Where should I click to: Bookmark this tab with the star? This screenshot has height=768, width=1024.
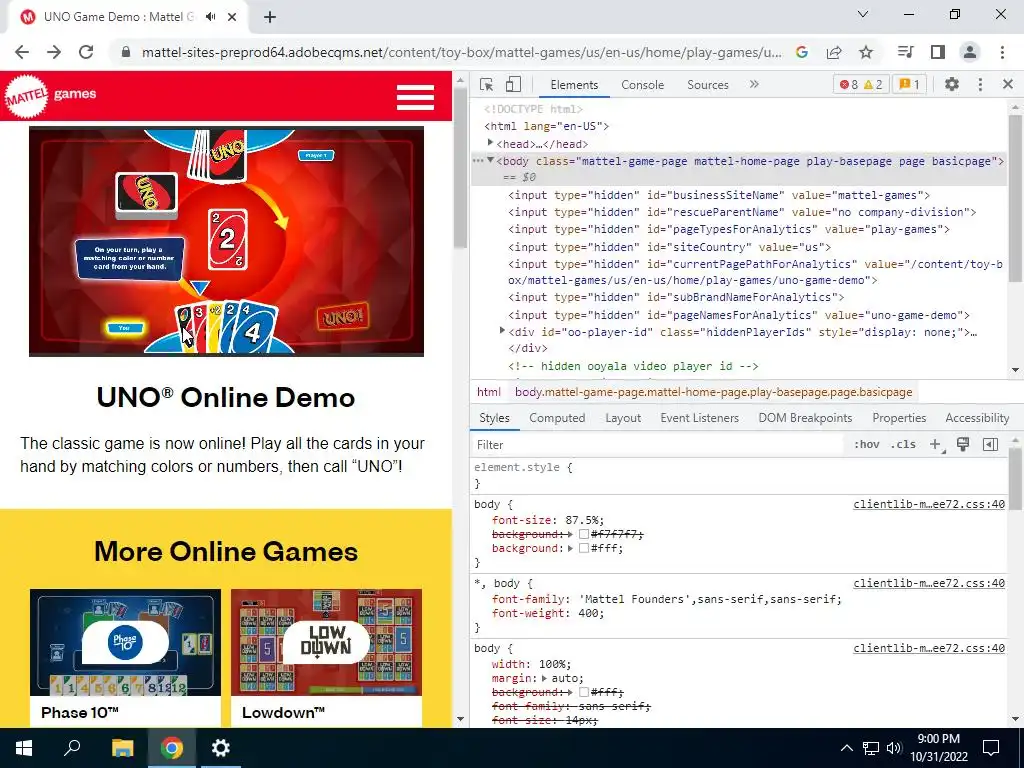(x=866, y=52)
